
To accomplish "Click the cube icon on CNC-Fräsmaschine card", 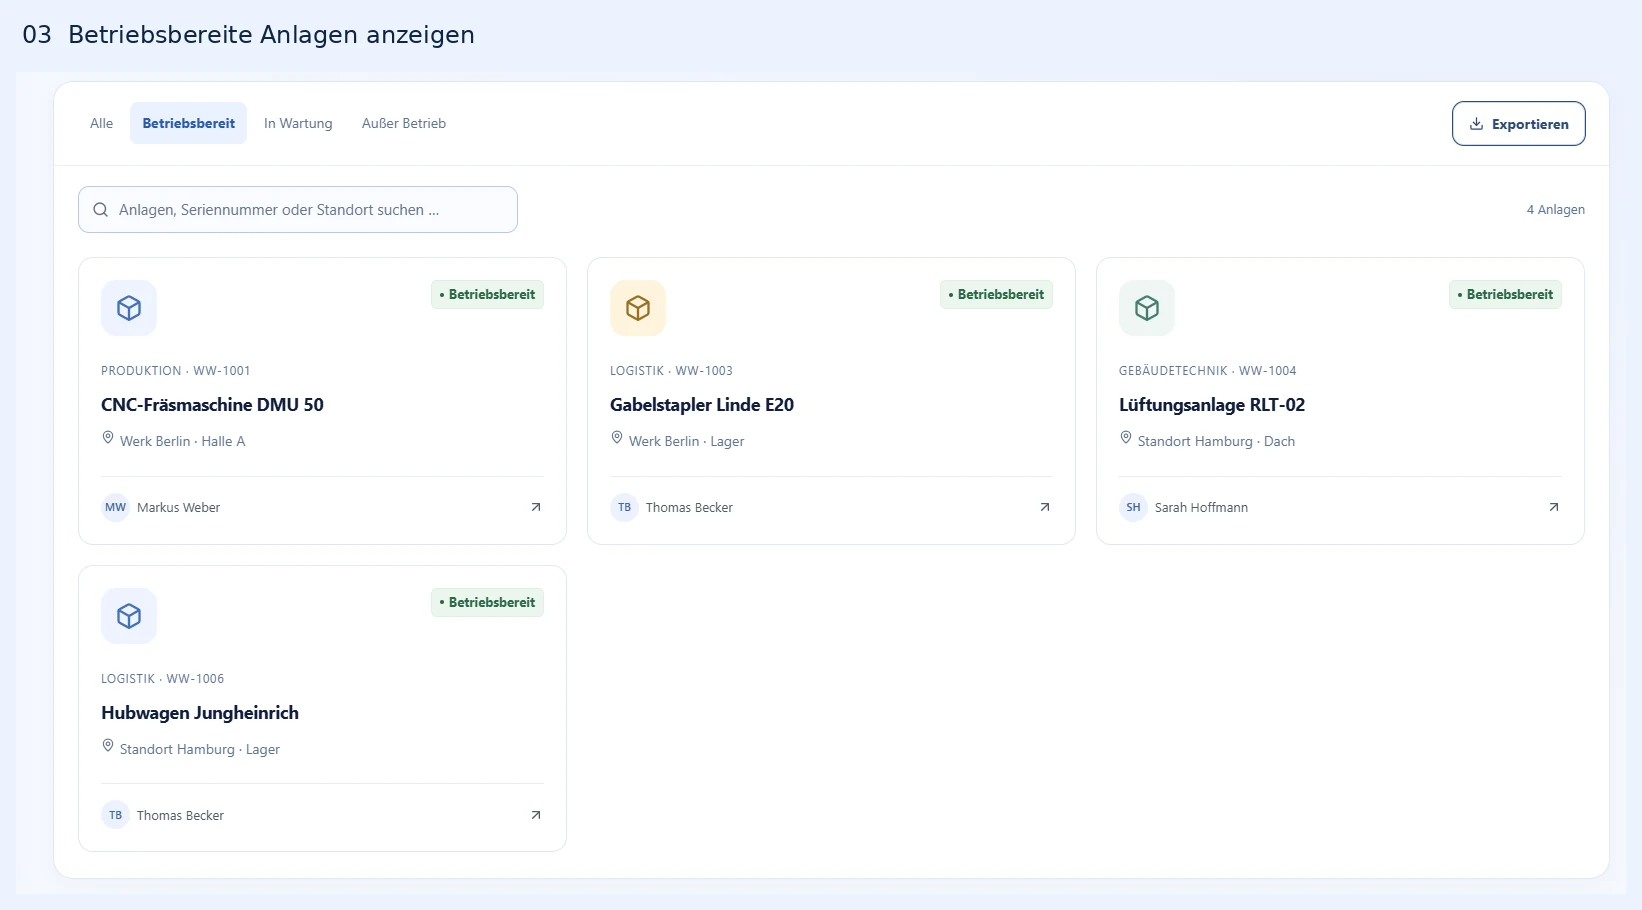I will point(129,308).
